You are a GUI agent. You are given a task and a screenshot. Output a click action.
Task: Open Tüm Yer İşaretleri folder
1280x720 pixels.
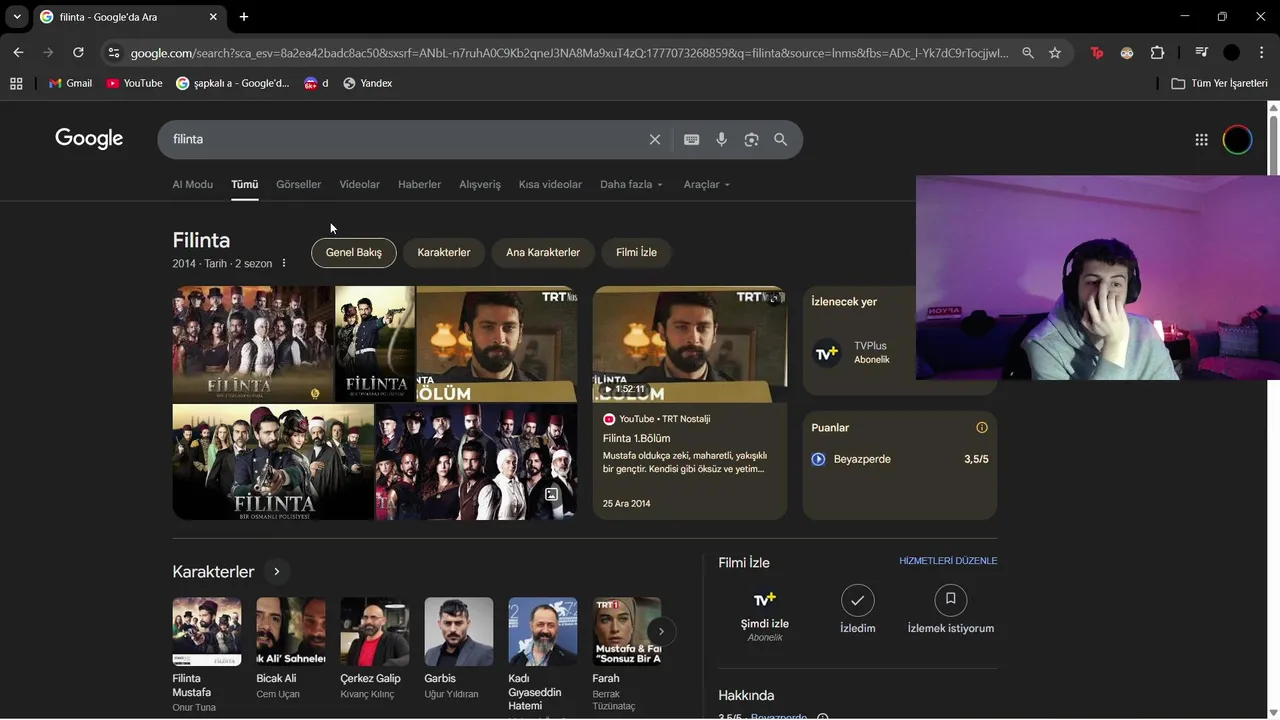1219,83
